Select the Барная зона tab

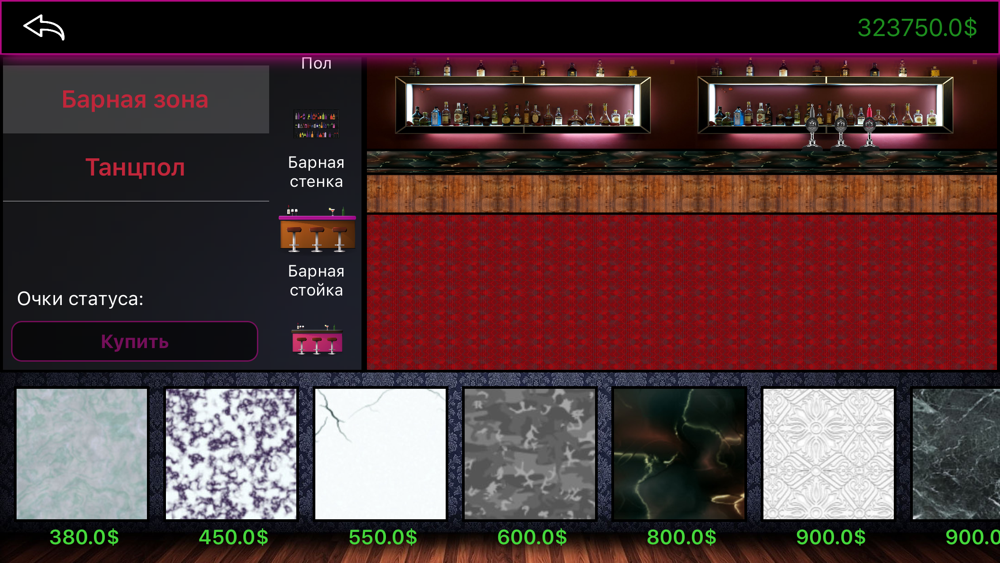135,99
